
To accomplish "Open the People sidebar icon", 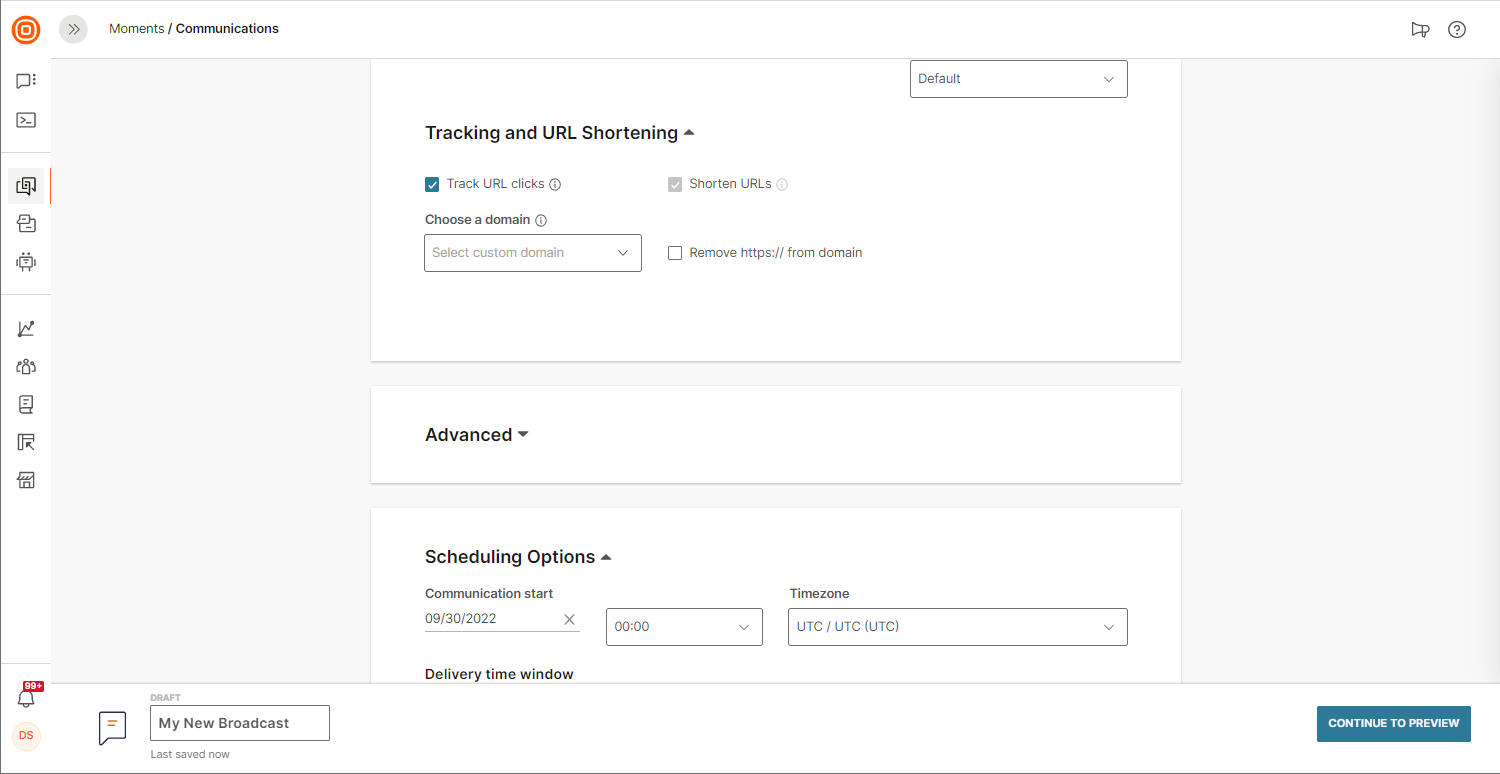I will tap(26, 367).
